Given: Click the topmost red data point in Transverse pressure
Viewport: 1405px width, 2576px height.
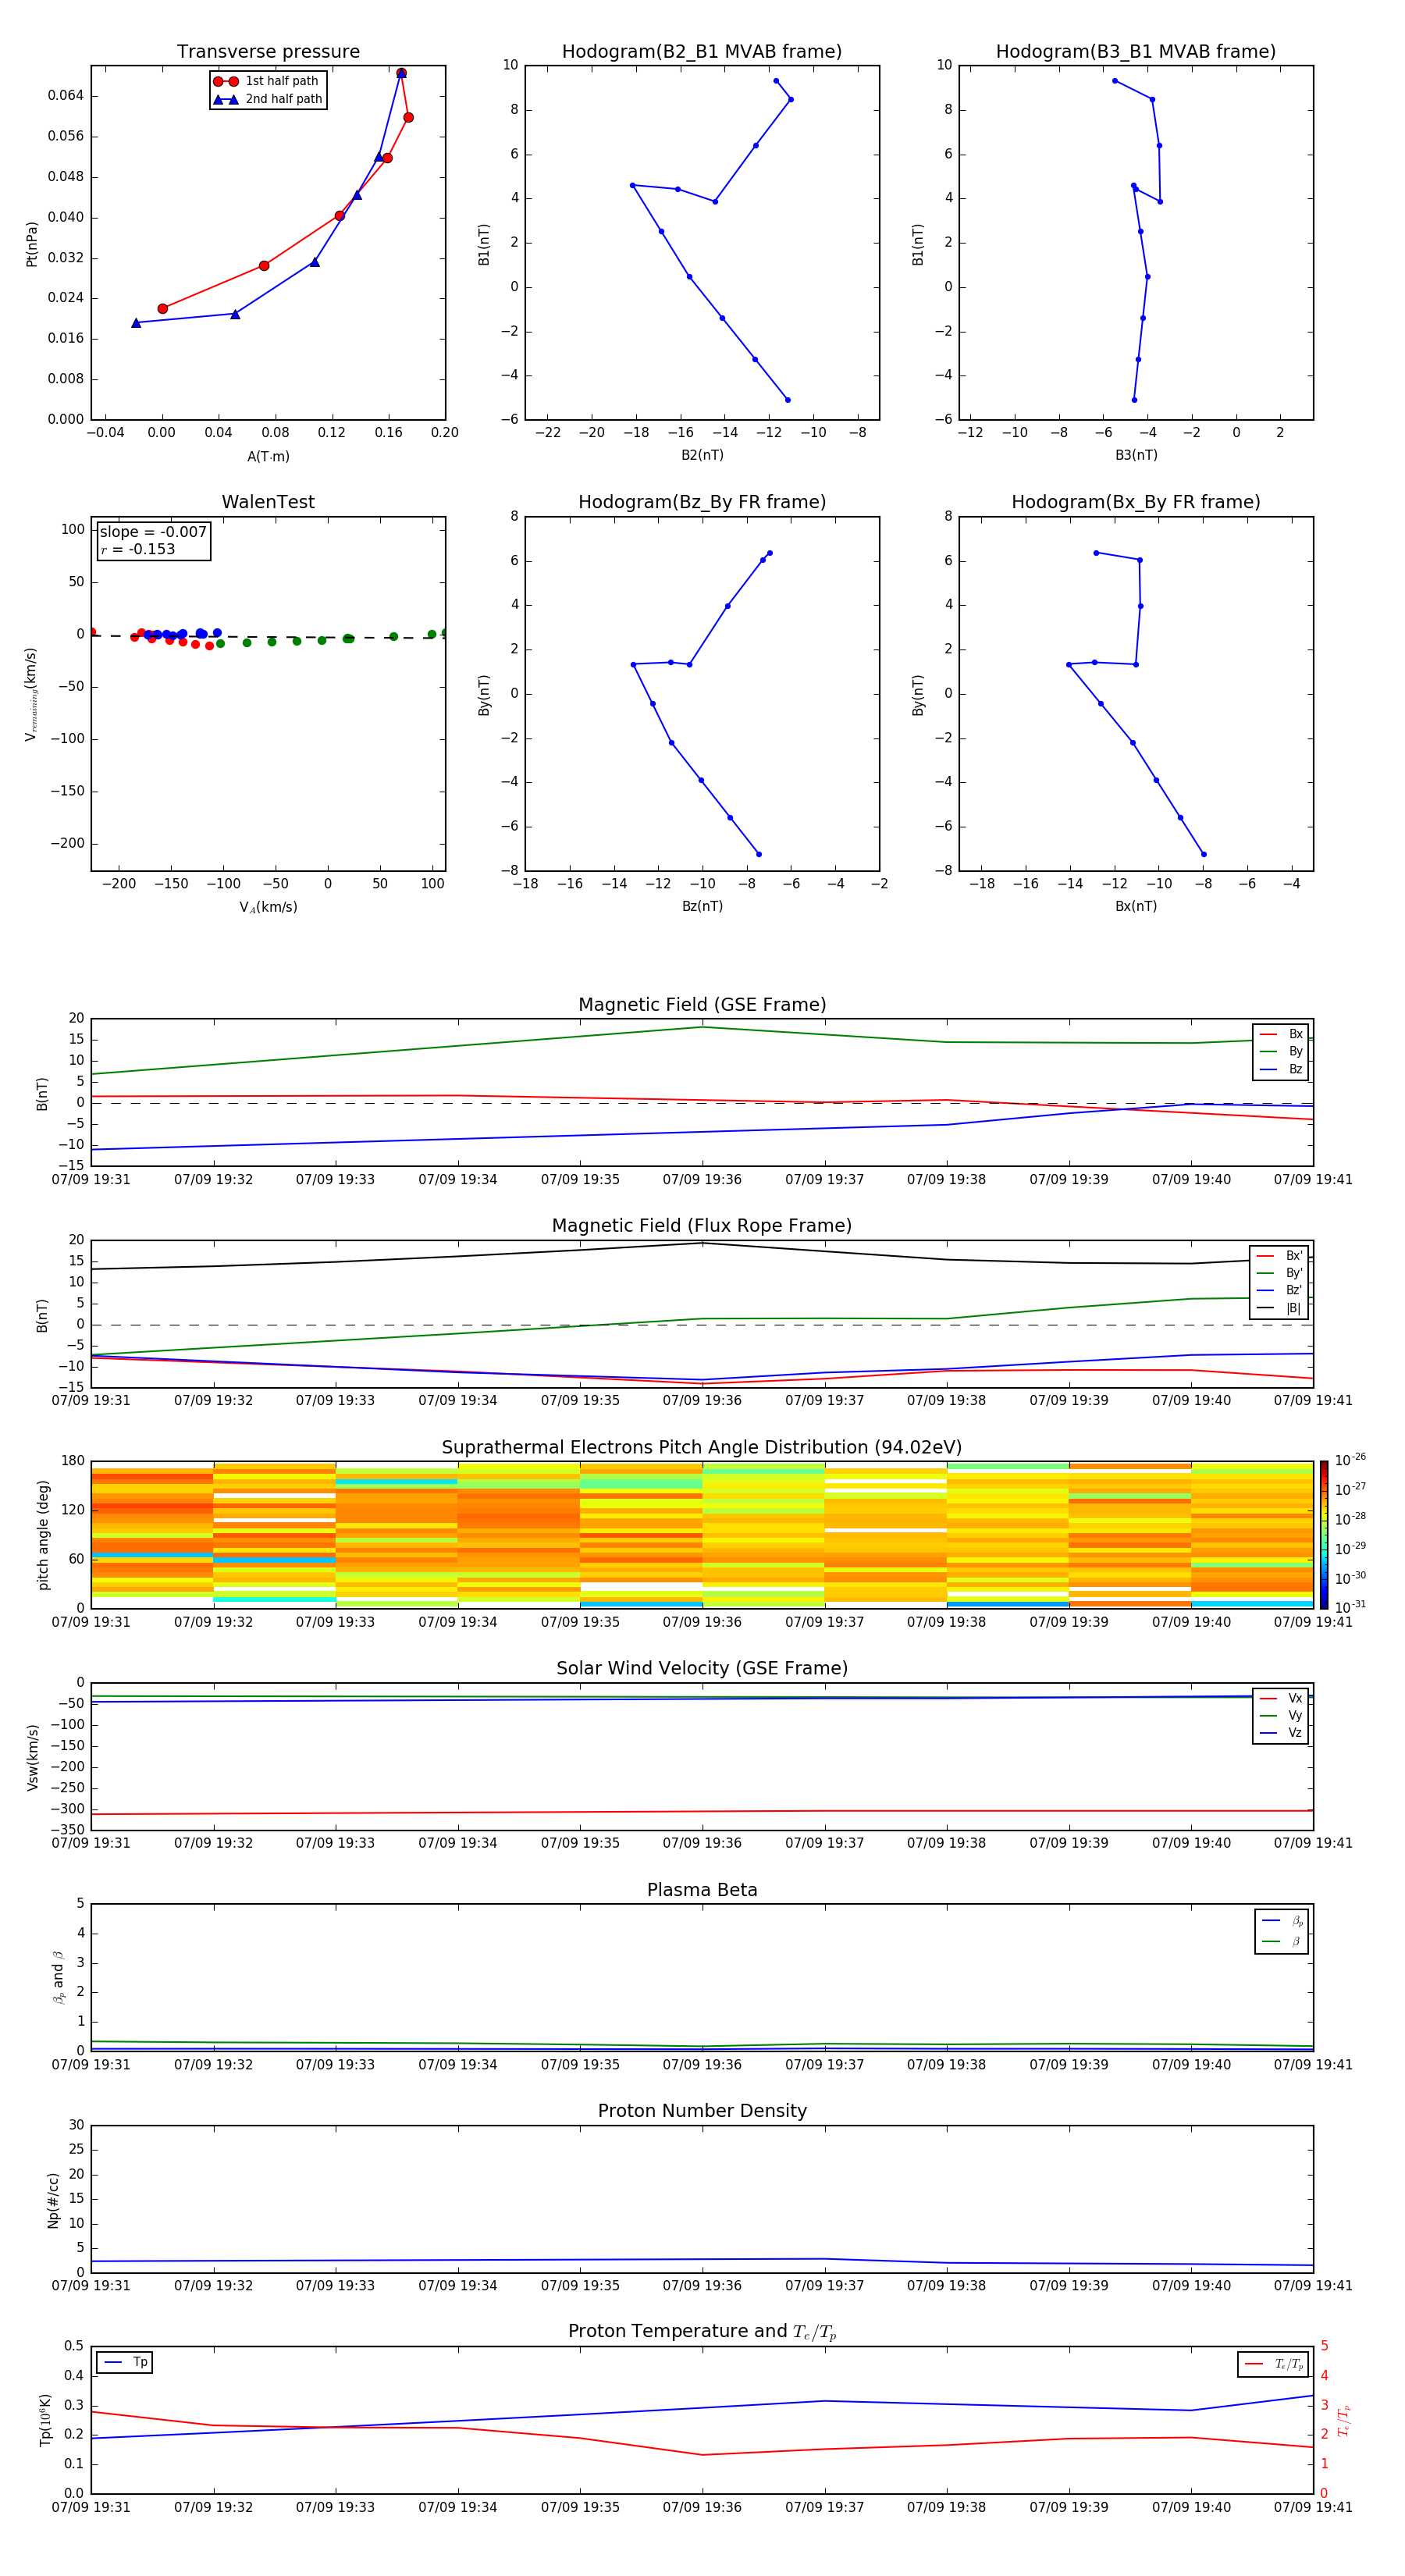Looking at the screenshot, I should coord(401,73).
